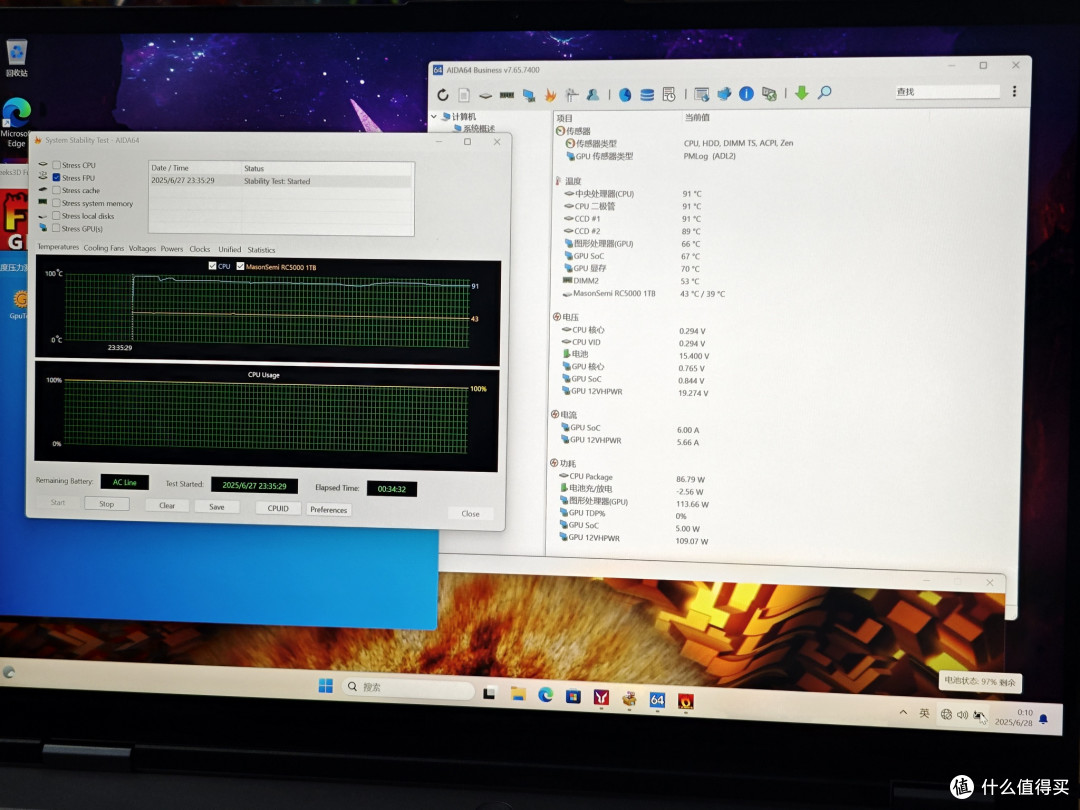Screen dimensions: 1080x810
Task: Click the blue pie chart icon in AIDA64 toolbar
Action: click(625, 94)
